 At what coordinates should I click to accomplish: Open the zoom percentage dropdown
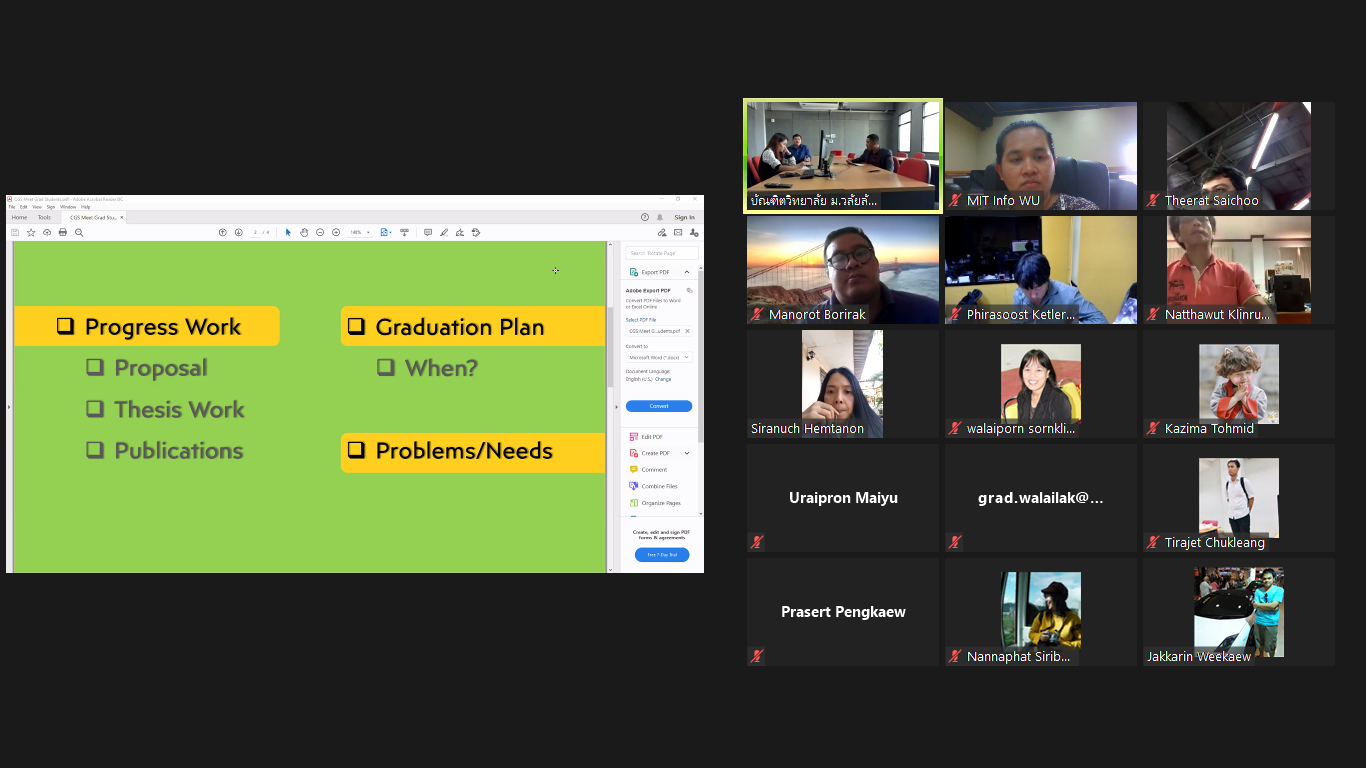click(x=368, y=232)
